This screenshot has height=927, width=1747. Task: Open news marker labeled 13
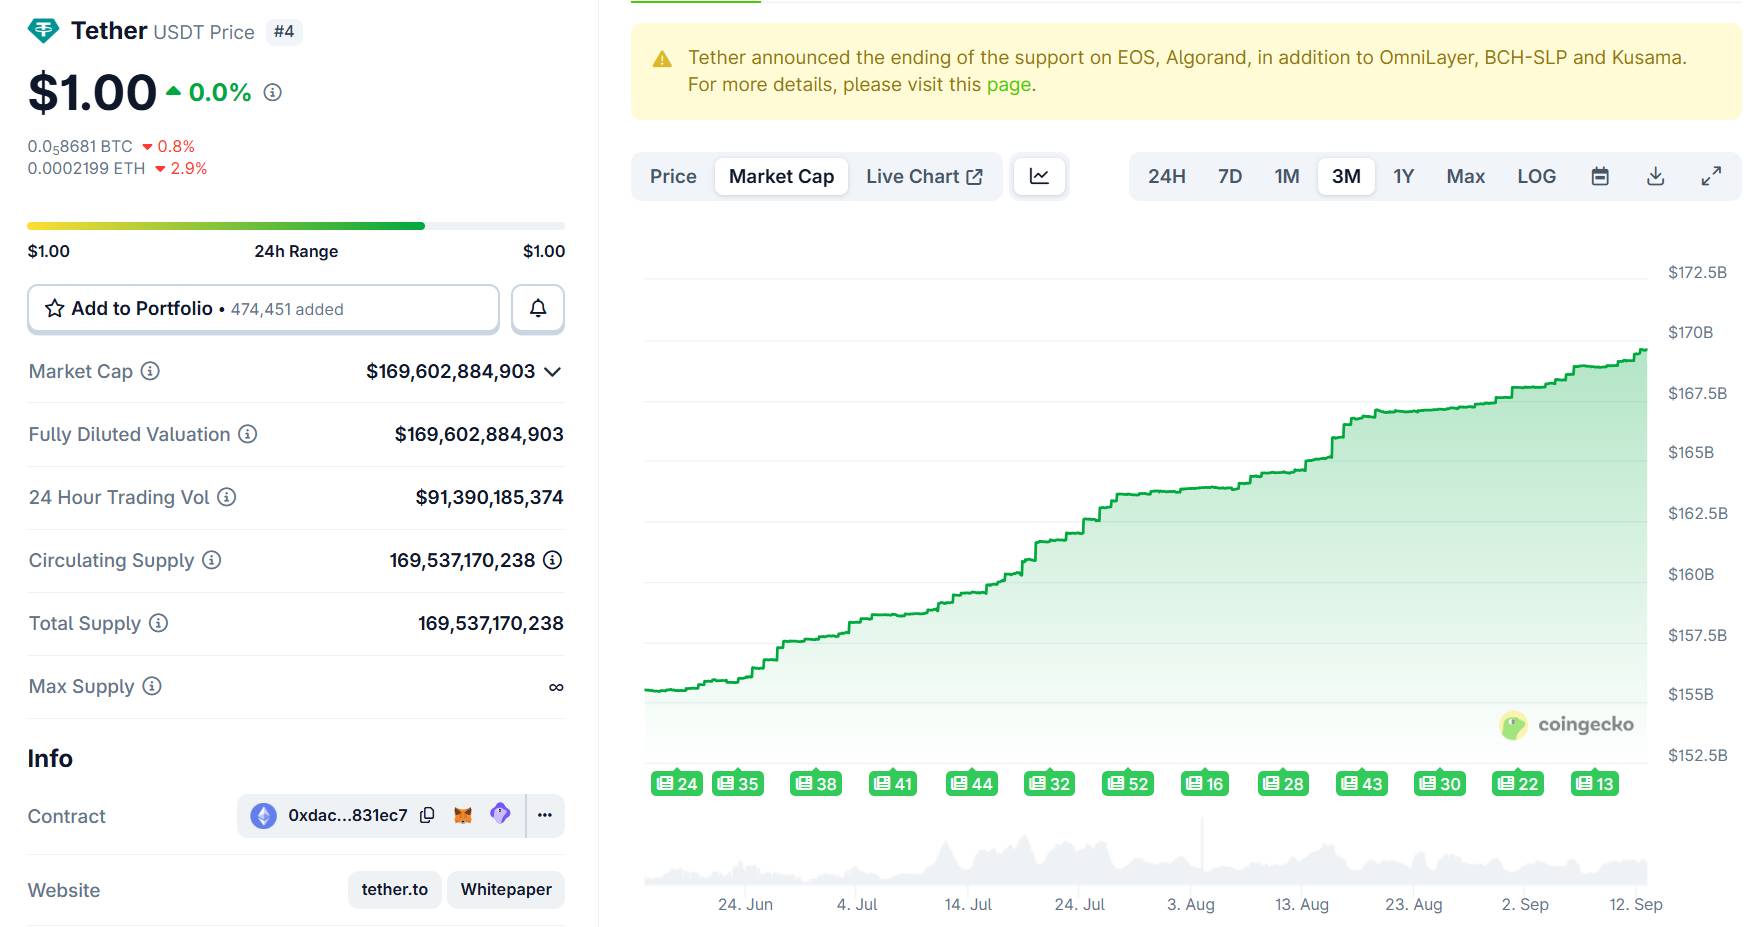click(1595, 784)
